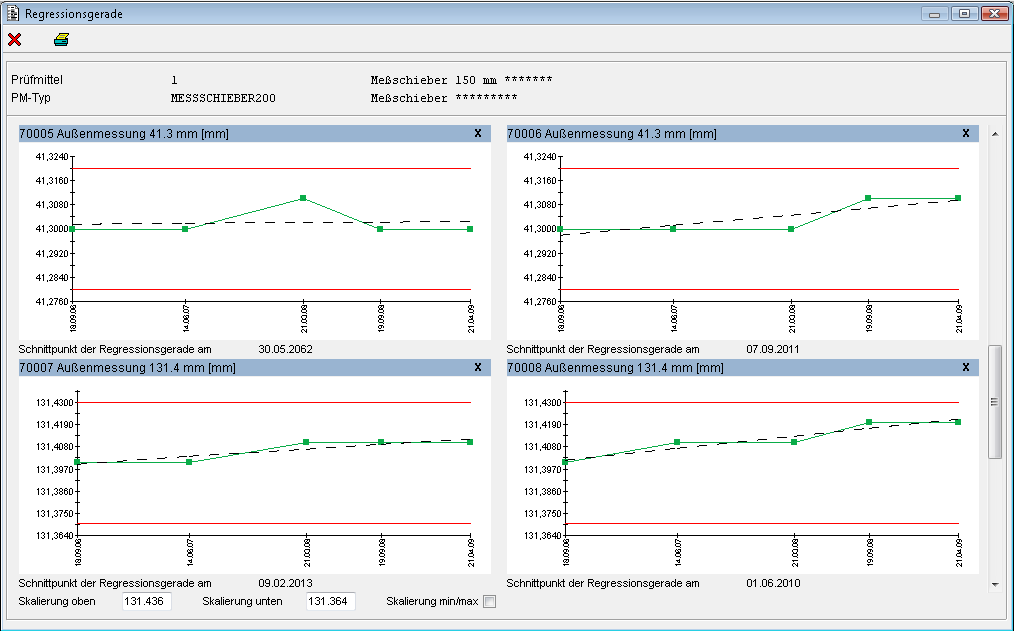
Task: Close the 70006 Außenmessung chart panel
Action: click(x=966, y=133)
